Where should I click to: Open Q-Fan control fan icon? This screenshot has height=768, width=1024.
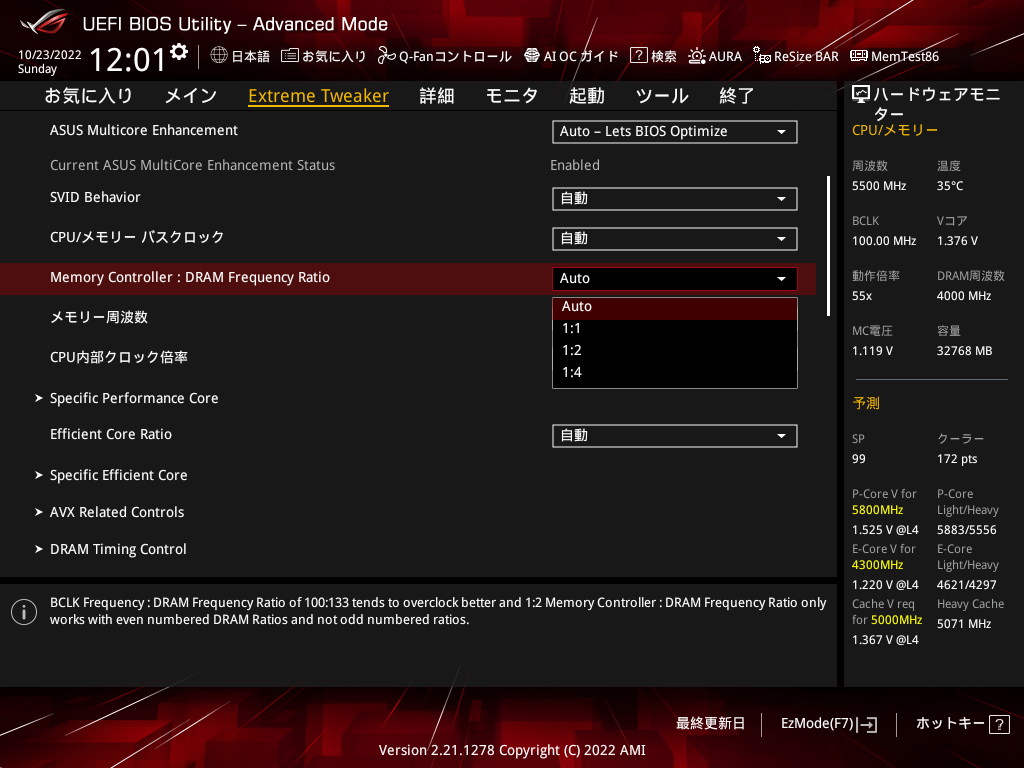(387, 56)
